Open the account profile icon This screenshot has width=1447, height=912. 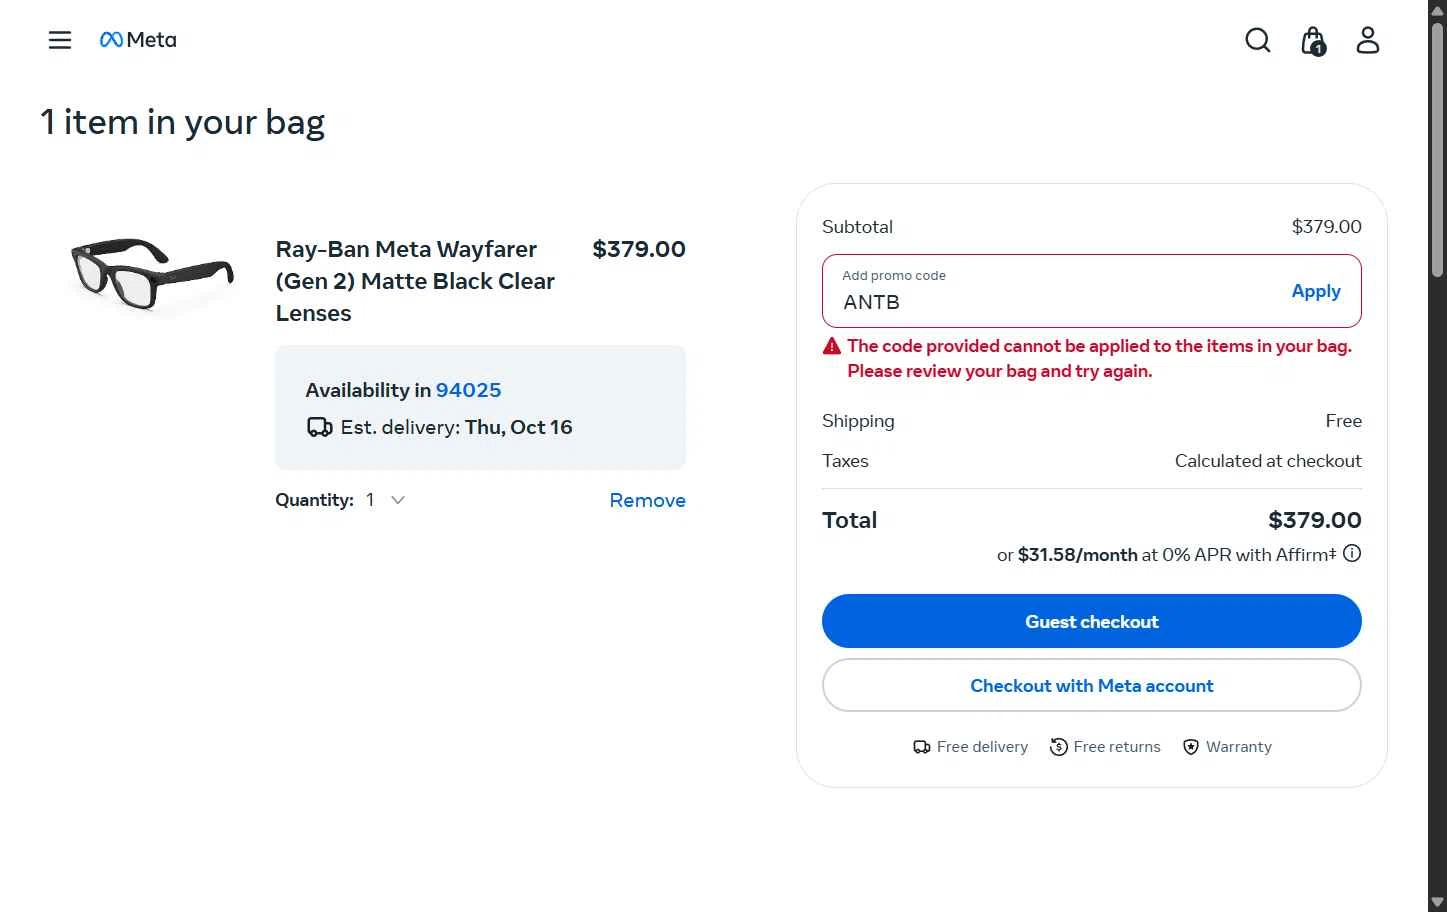tap(1367, 40)
